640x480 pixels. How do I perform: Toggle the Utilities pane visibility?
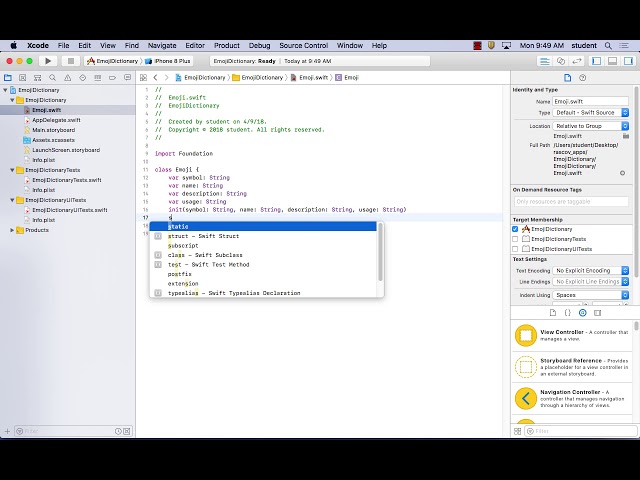(x=628, y=61)
